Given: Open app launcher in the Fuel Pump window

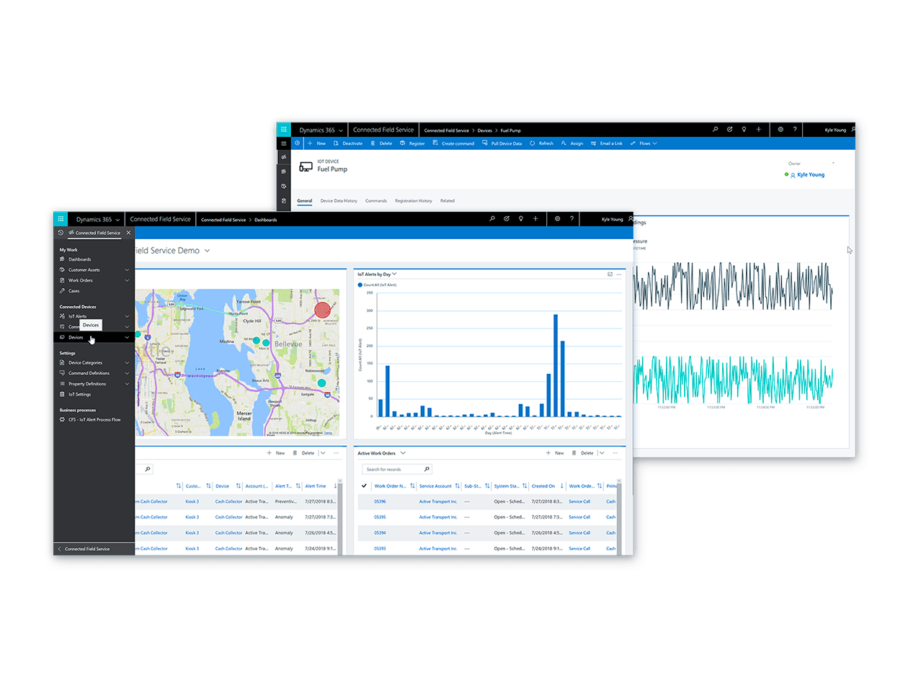Looking at the screenshot, I should tap(284, 130).
